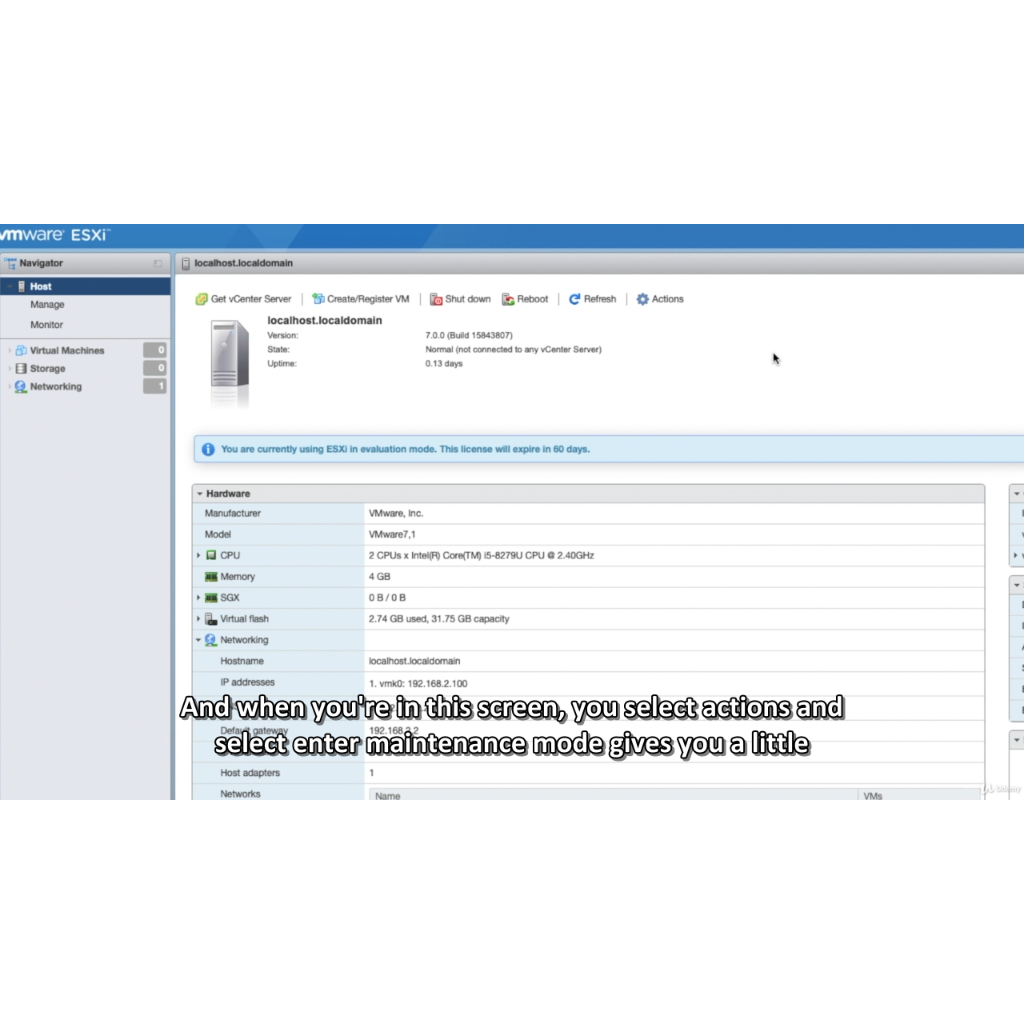Click the Virtual flash icon in Hardware

point(211,618)
